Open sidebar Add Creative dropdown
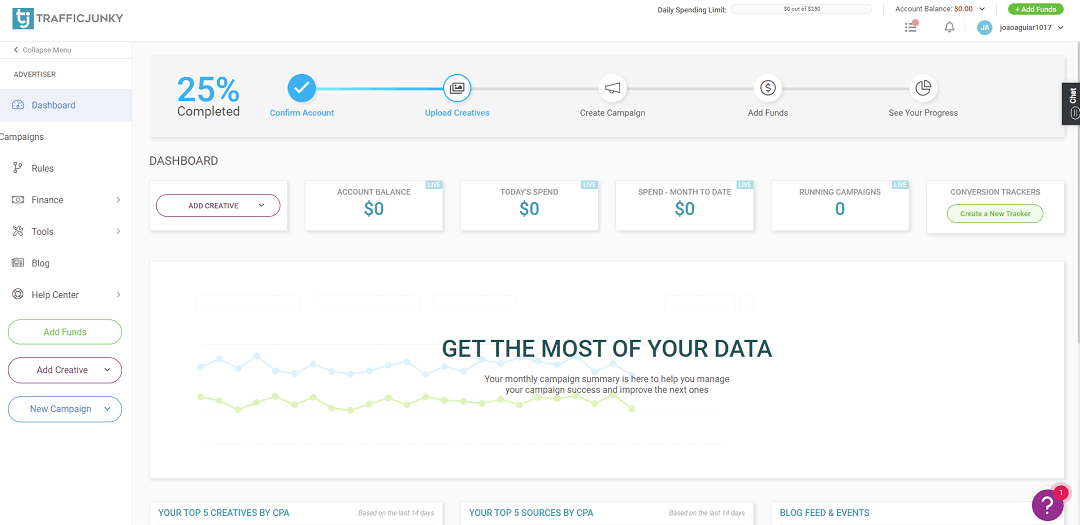Image resolution: width=1080 pixels, height=525 pixels. coord(65,370)
